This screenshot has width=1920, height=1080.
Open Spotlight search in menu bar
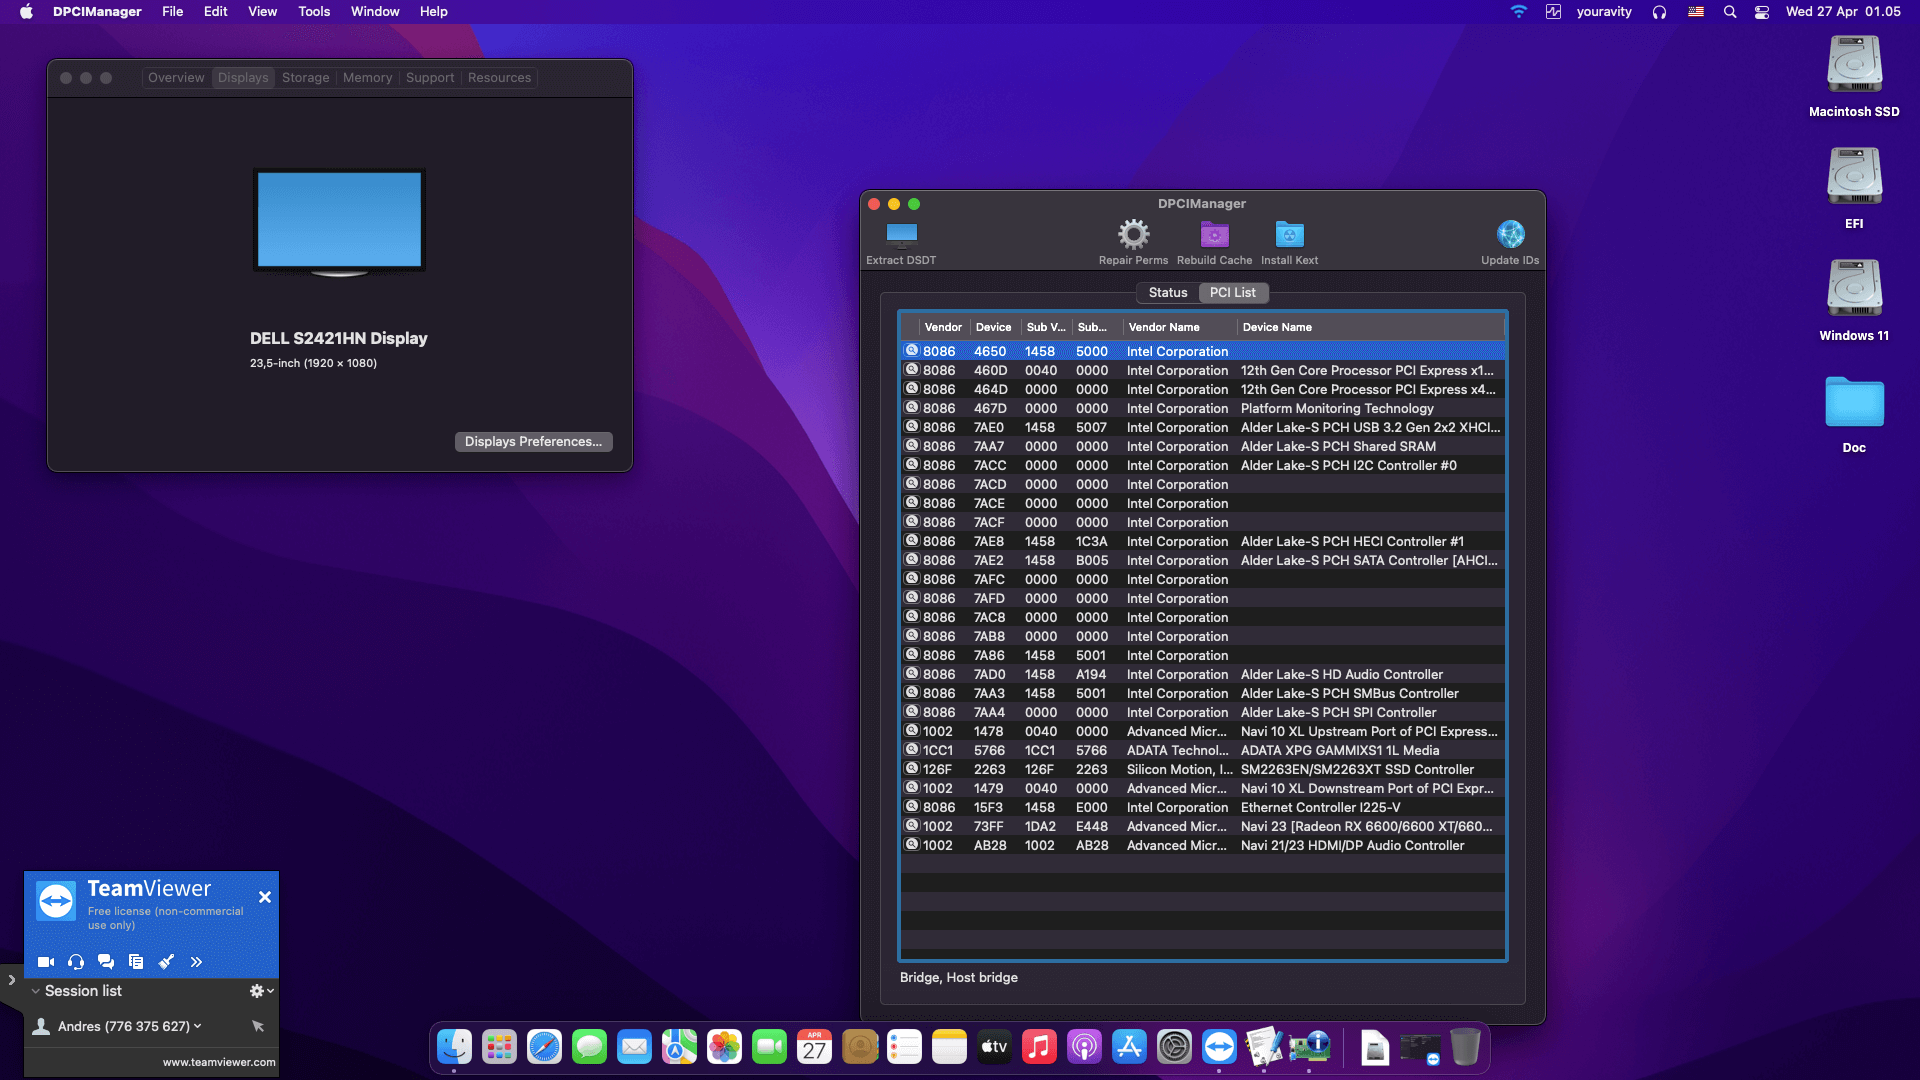pos(1730,12)
